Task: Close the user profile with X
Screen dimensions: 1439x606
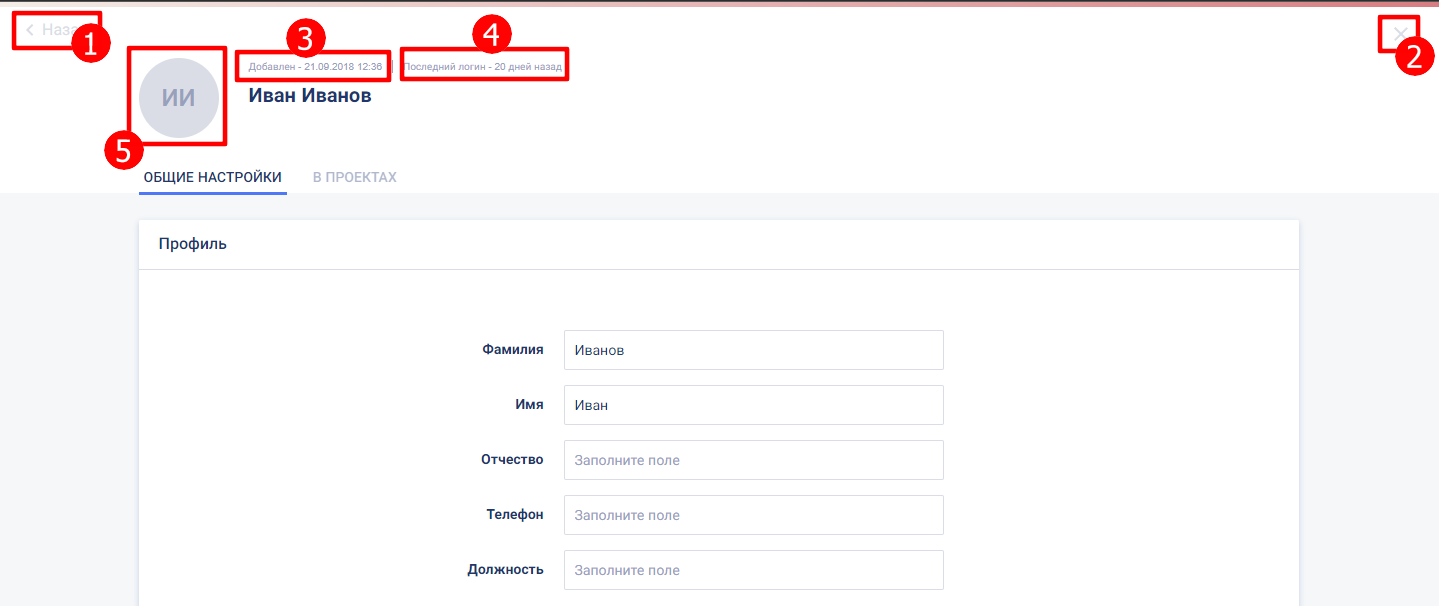Action: (x=1399, y=33)
